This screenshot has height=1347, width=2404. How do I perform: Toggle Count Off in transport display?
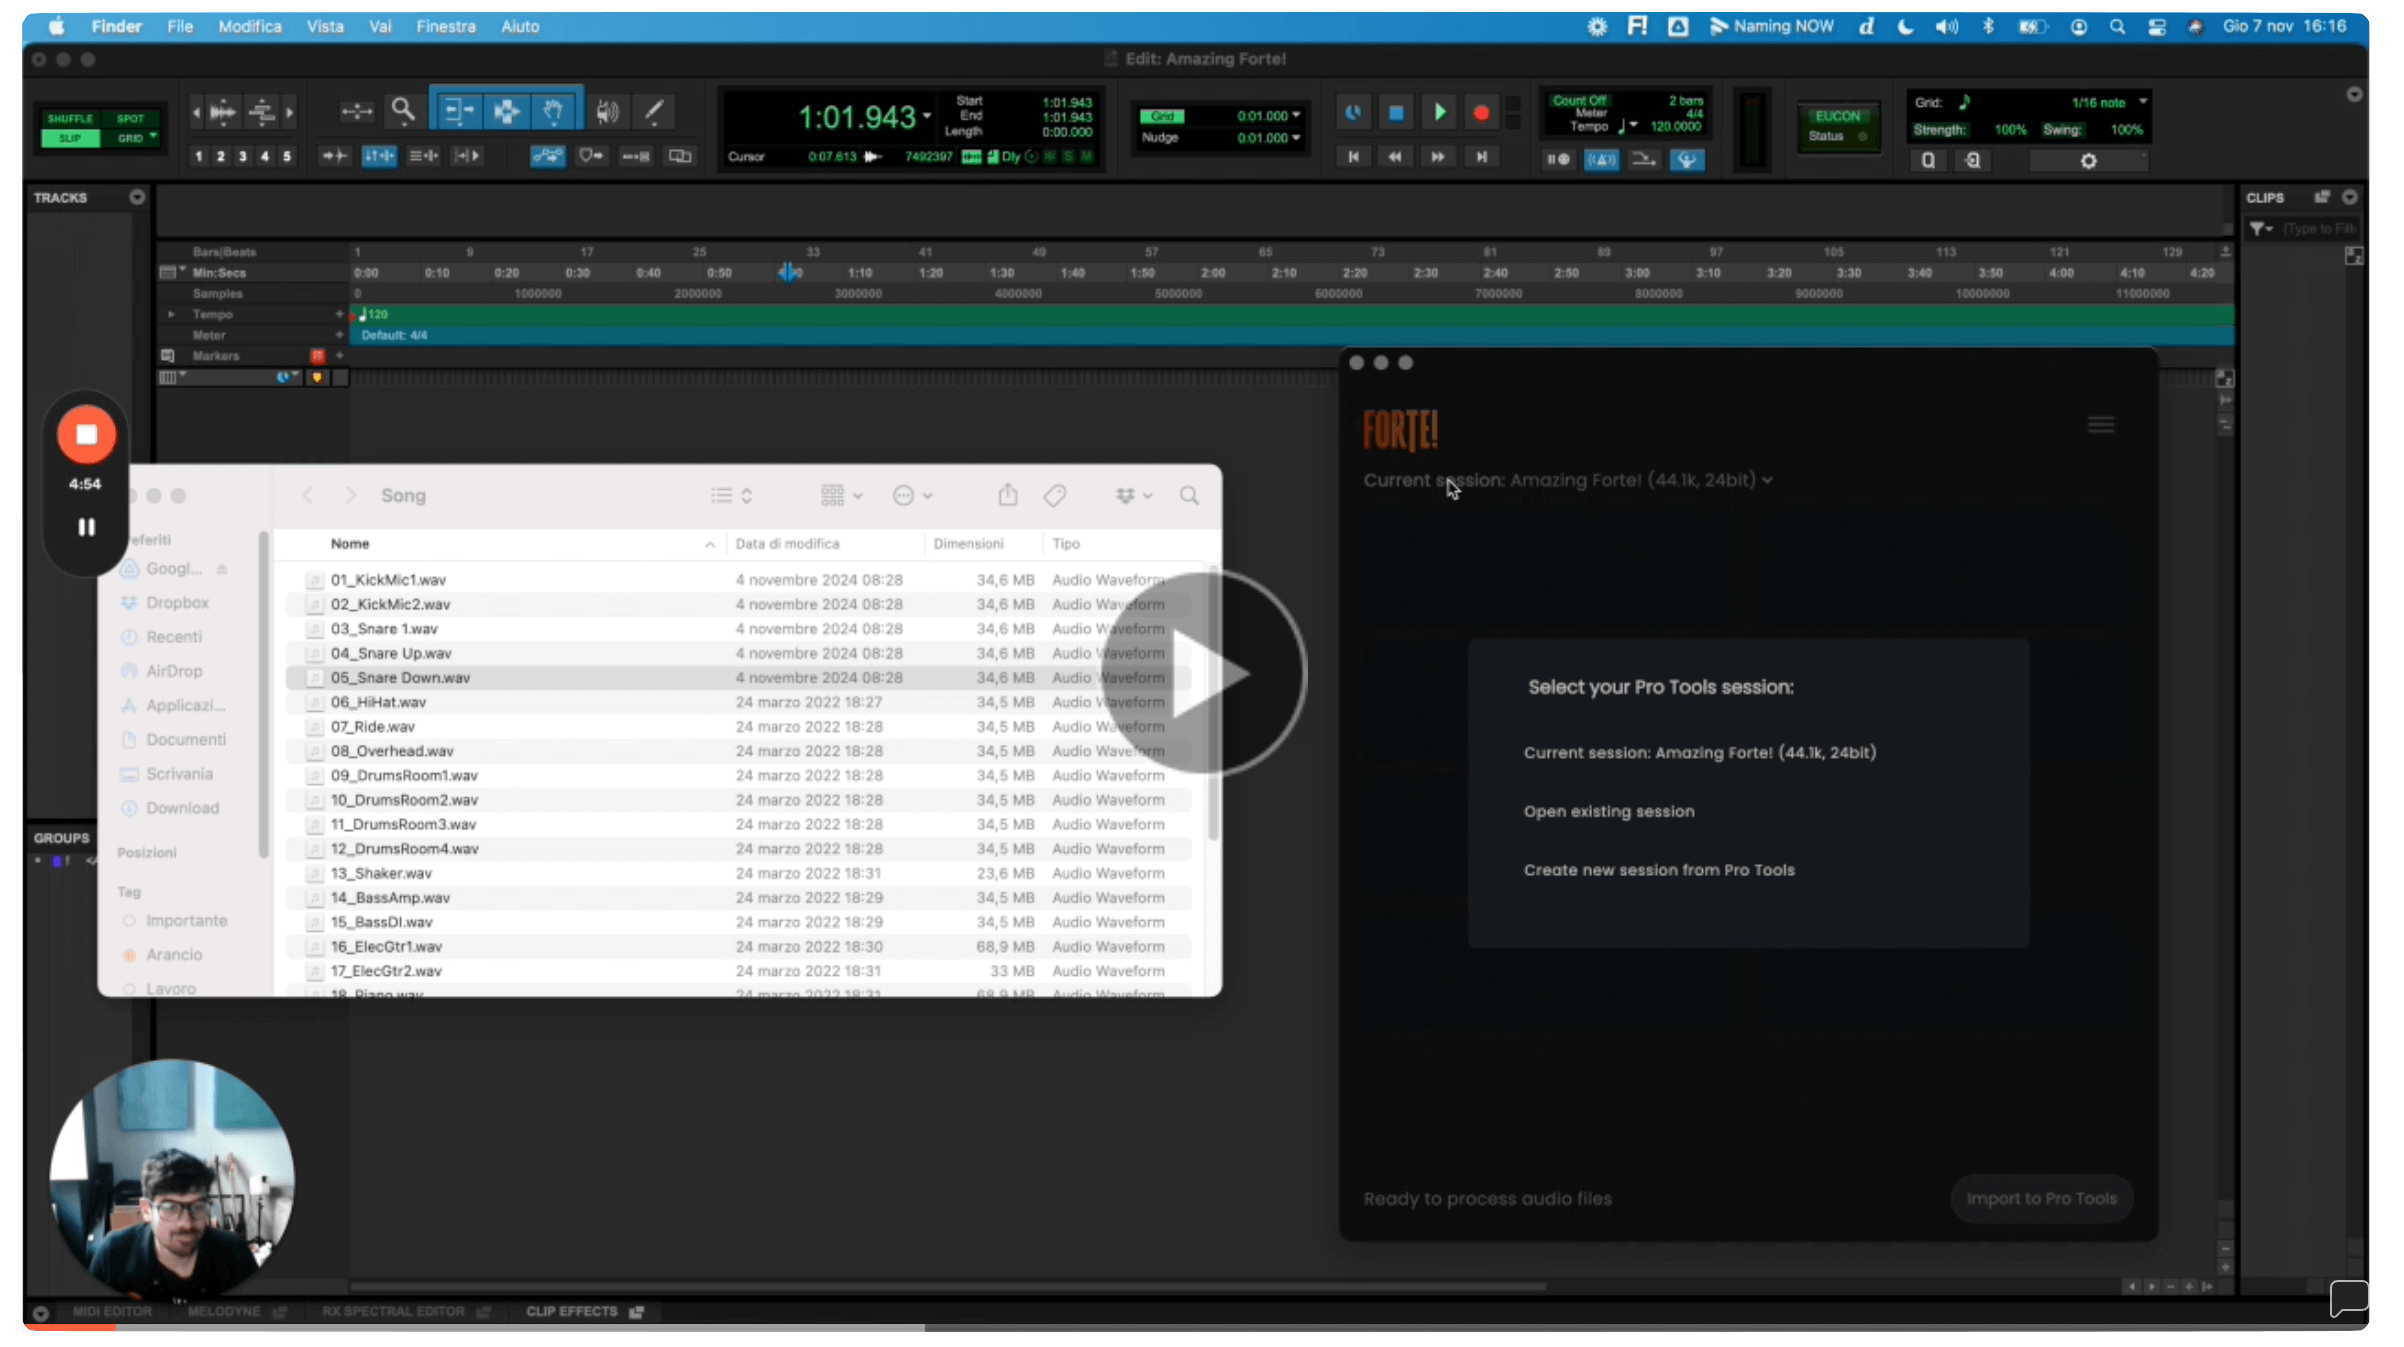(1579, 100)
